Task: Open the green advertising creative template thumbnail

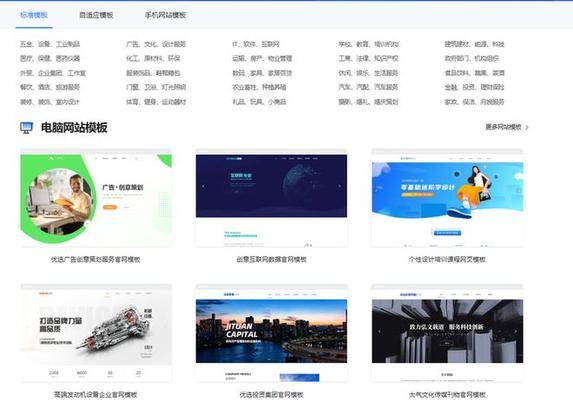Action: pos(96,198)
